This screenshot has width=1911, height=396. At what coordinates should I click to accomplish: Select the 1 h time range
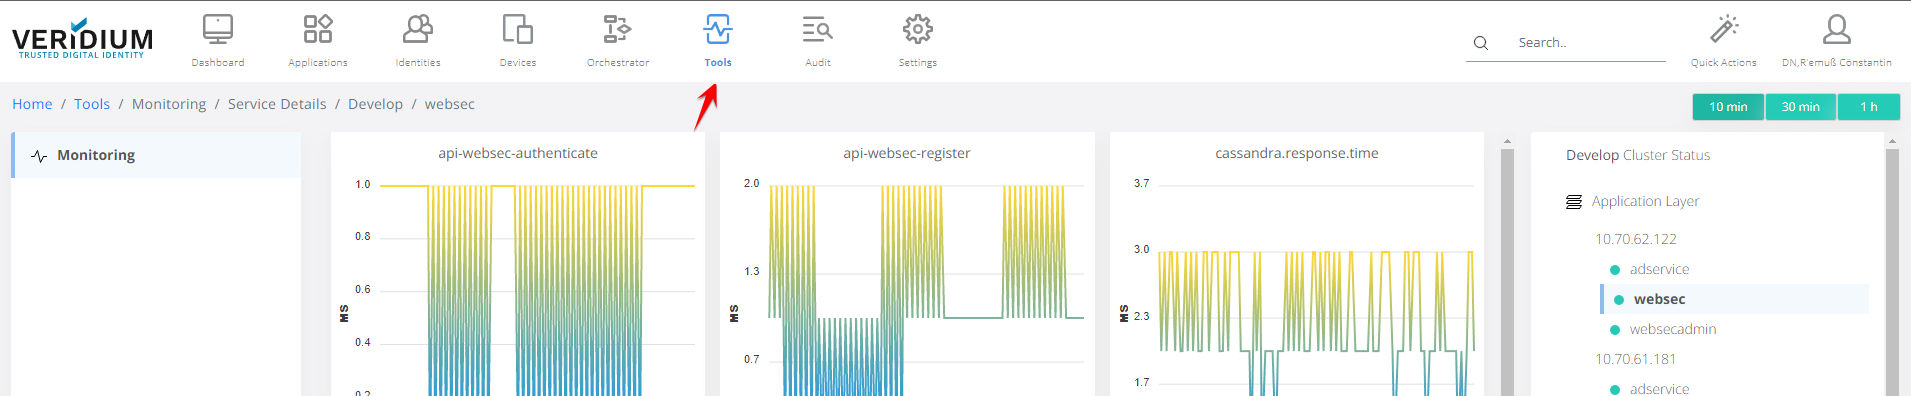click(1868, 107)
